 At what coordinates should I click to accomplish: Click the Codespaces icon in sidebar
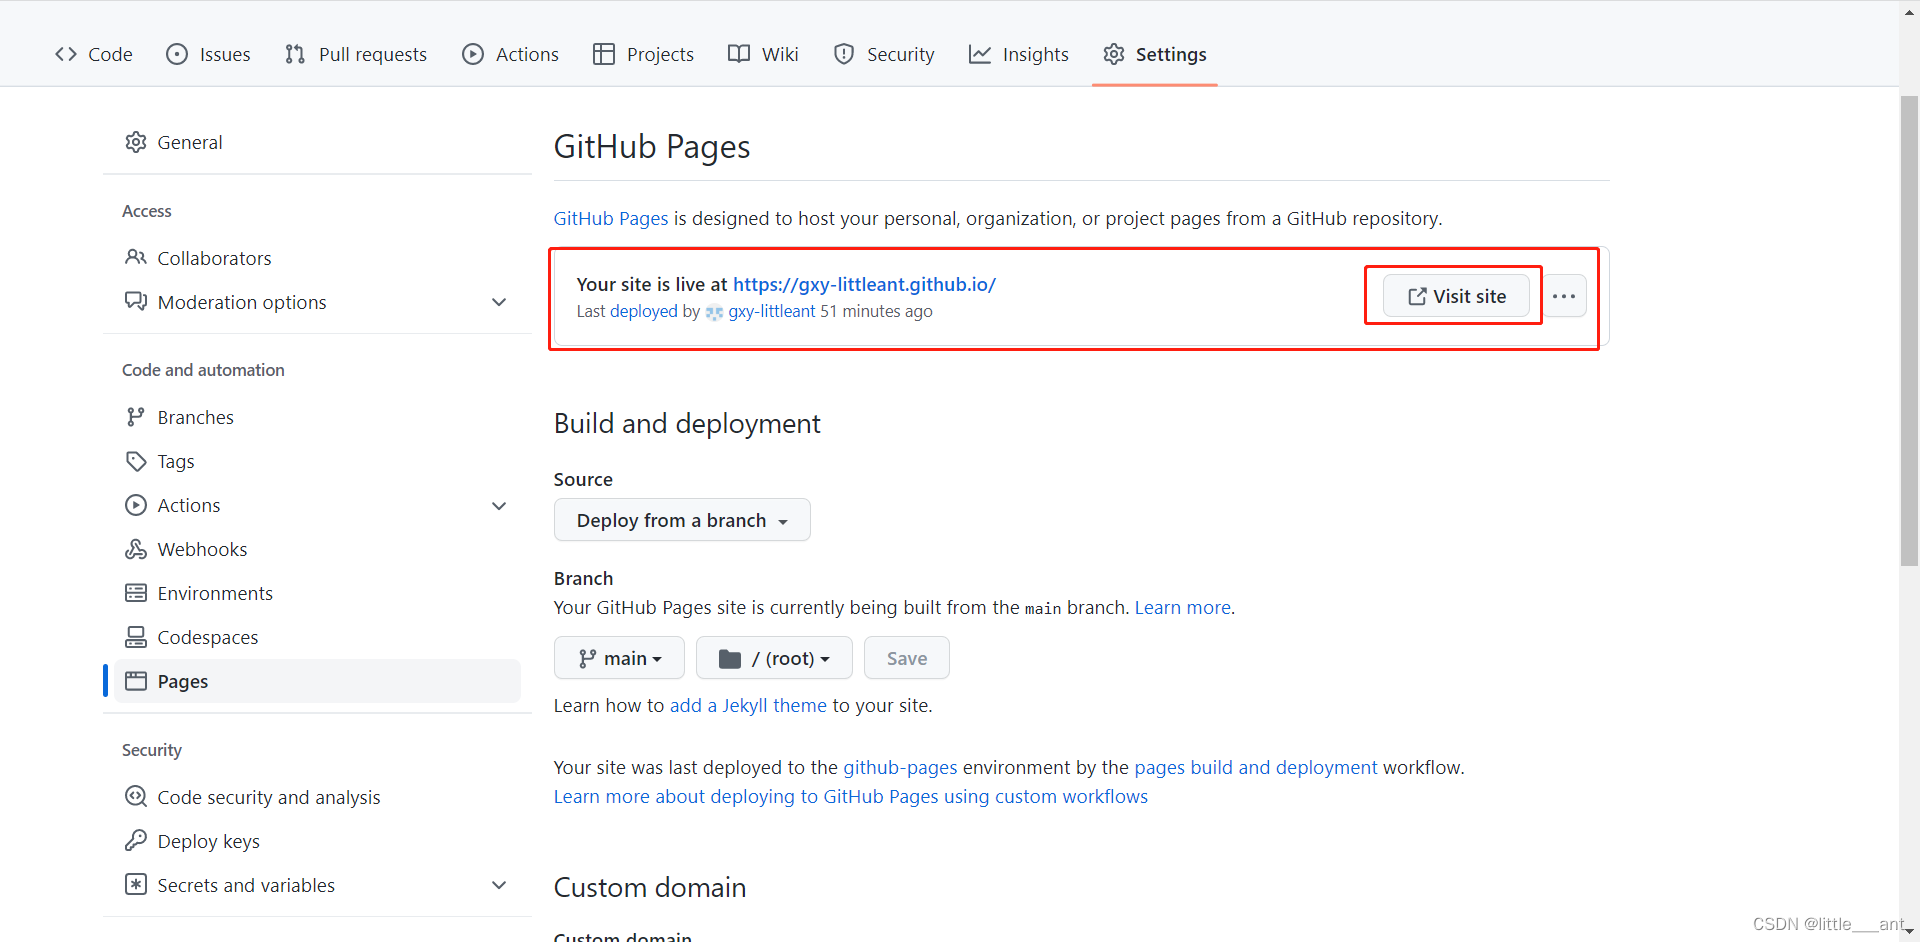[136, 637]
